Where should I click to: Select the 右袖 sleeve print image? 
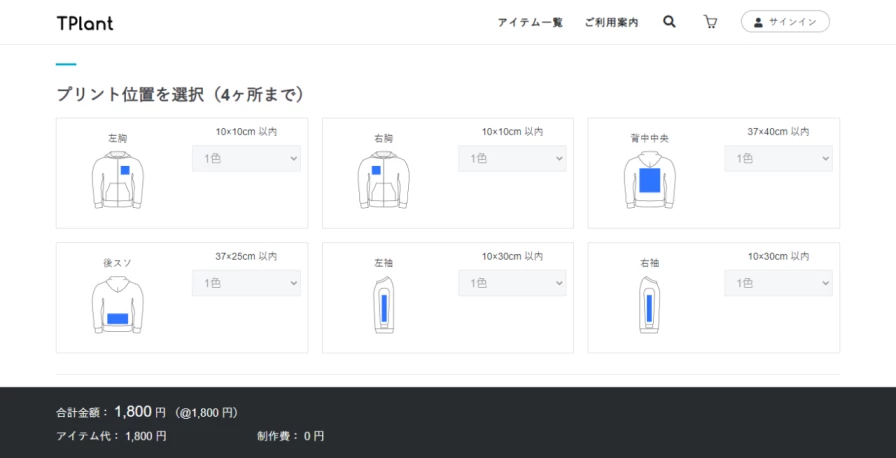click(649, 305)
